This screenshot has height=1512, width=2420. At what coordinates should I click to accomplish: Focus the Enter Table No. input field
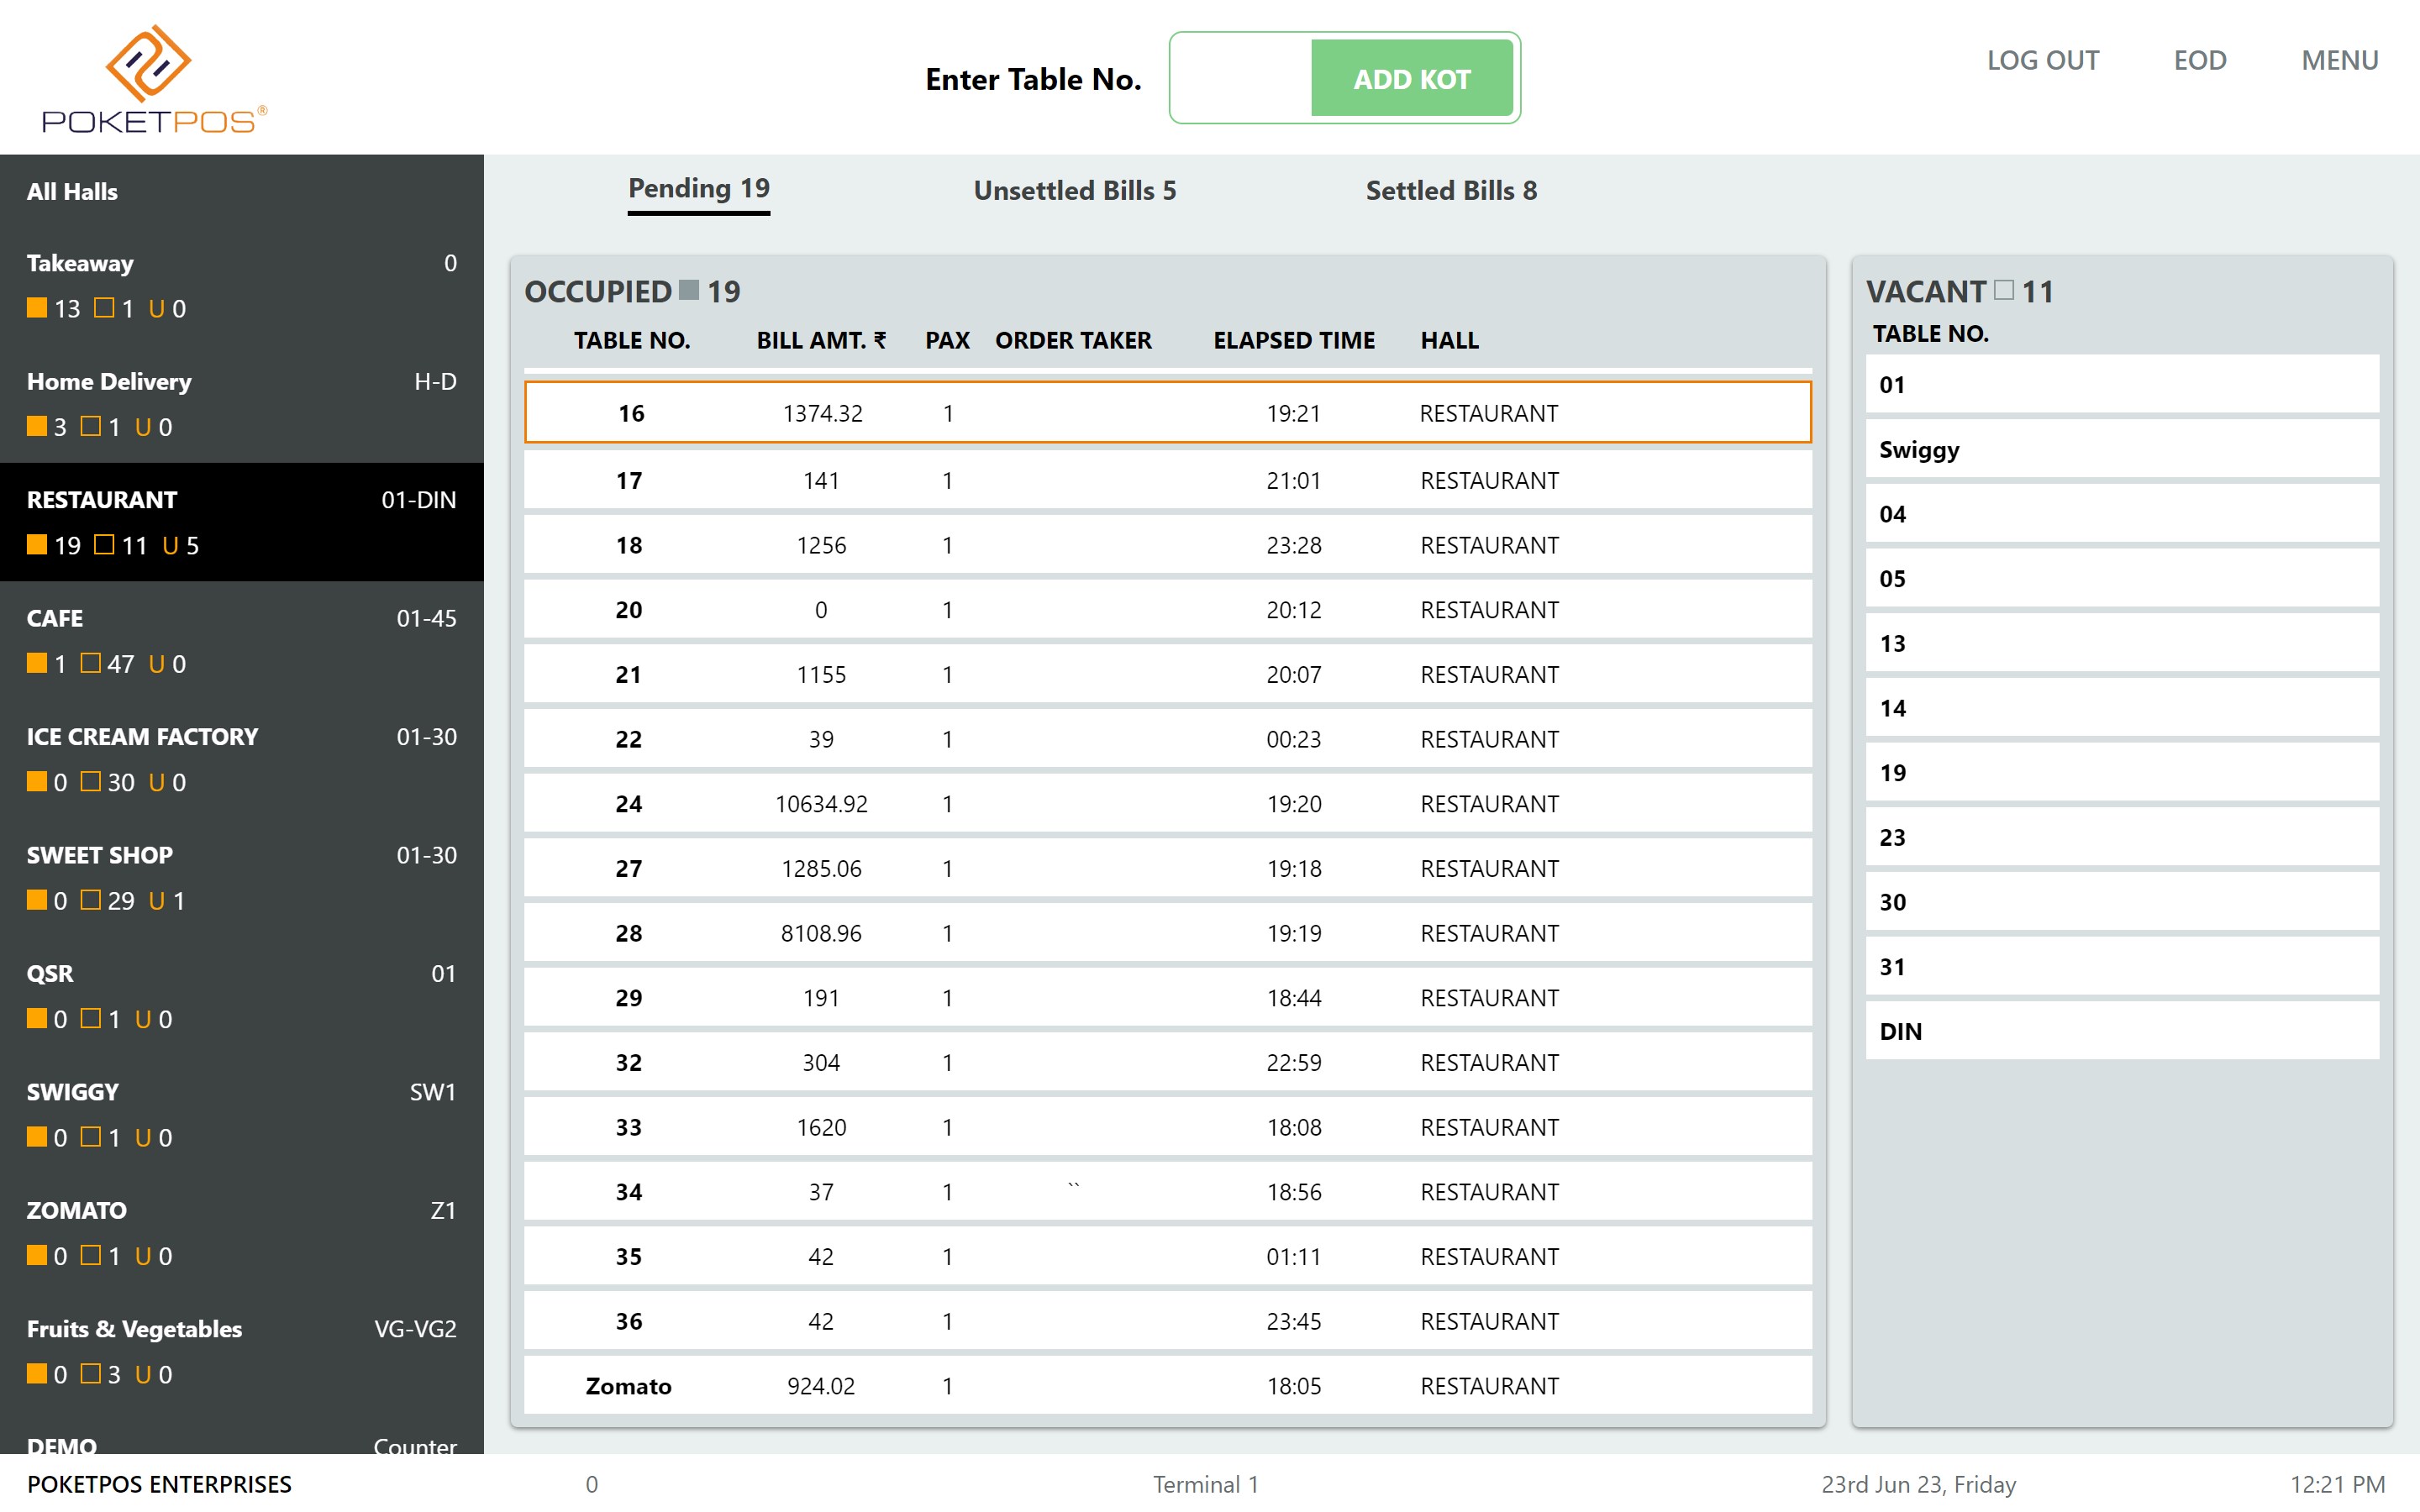point(1241,78)
